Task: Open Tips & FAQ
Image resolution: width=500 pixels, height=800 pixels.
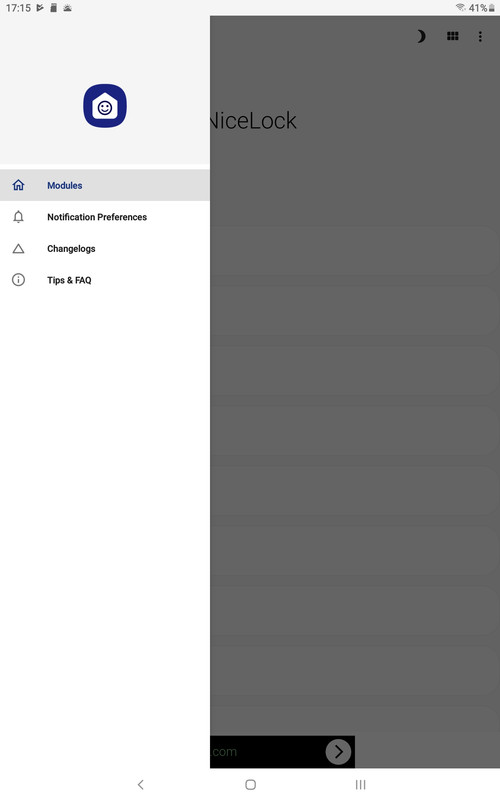Action: point(105,280)
